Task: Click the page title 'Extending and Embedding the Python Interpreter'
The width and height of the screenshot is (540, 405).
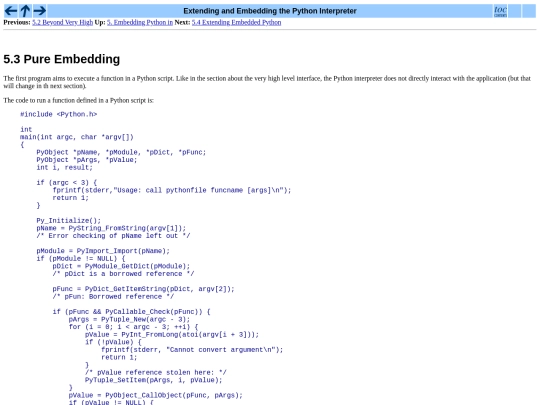Action: 270,11
